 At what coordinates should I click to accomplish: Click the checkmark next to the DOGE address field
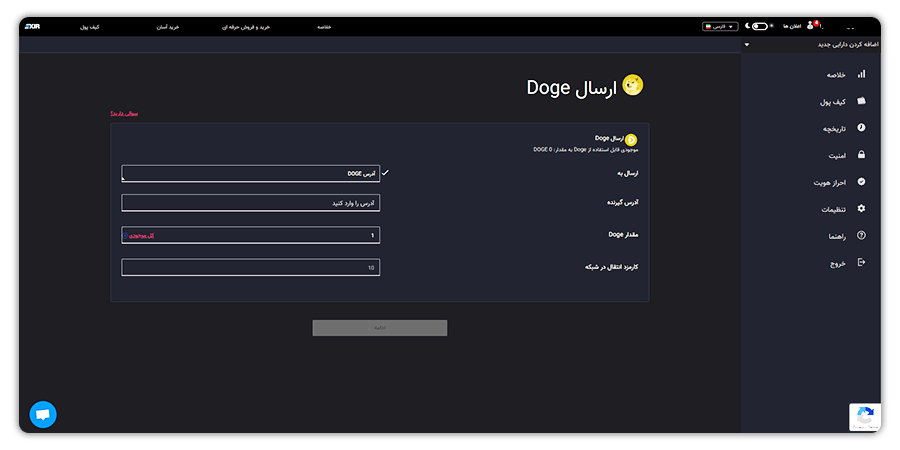385,173
